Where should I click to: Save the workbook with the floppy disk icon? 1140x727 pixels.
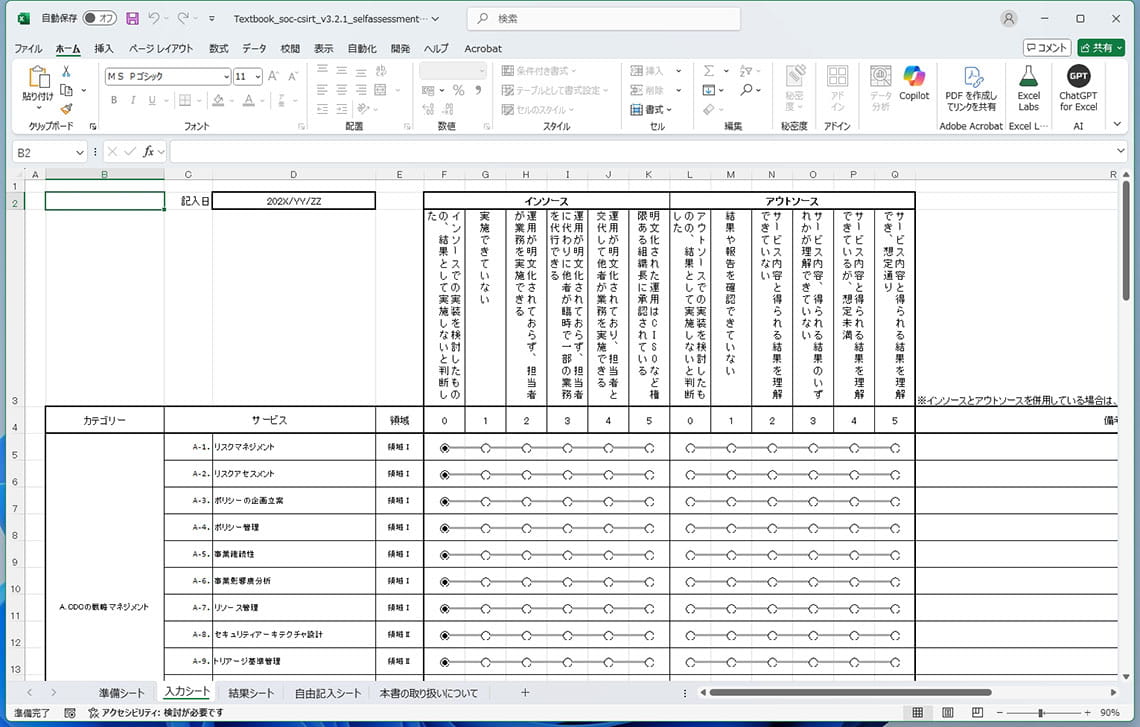(x=132, y=18)
